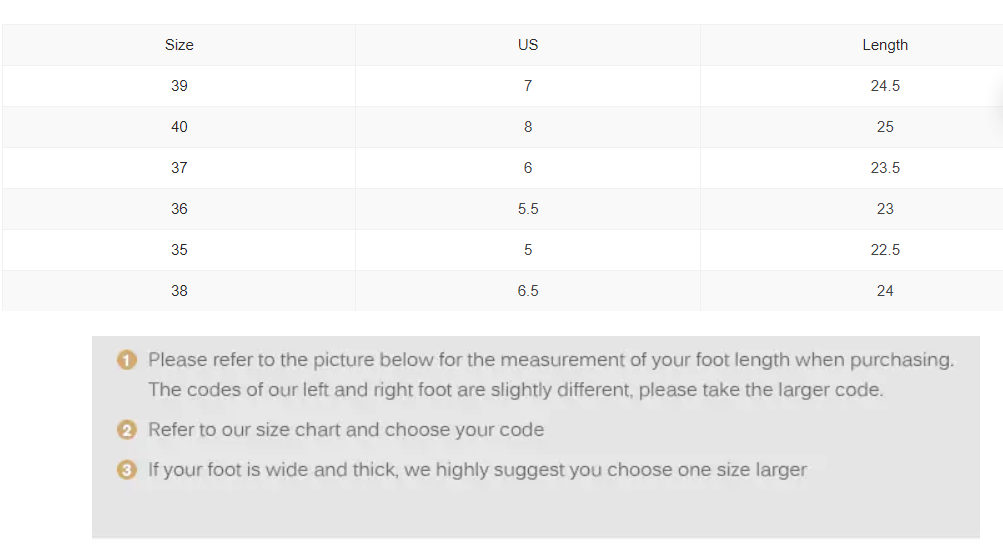Click the "Please refer to the picture below" line
Screen dimensions: 1003x553
point(551,360)
